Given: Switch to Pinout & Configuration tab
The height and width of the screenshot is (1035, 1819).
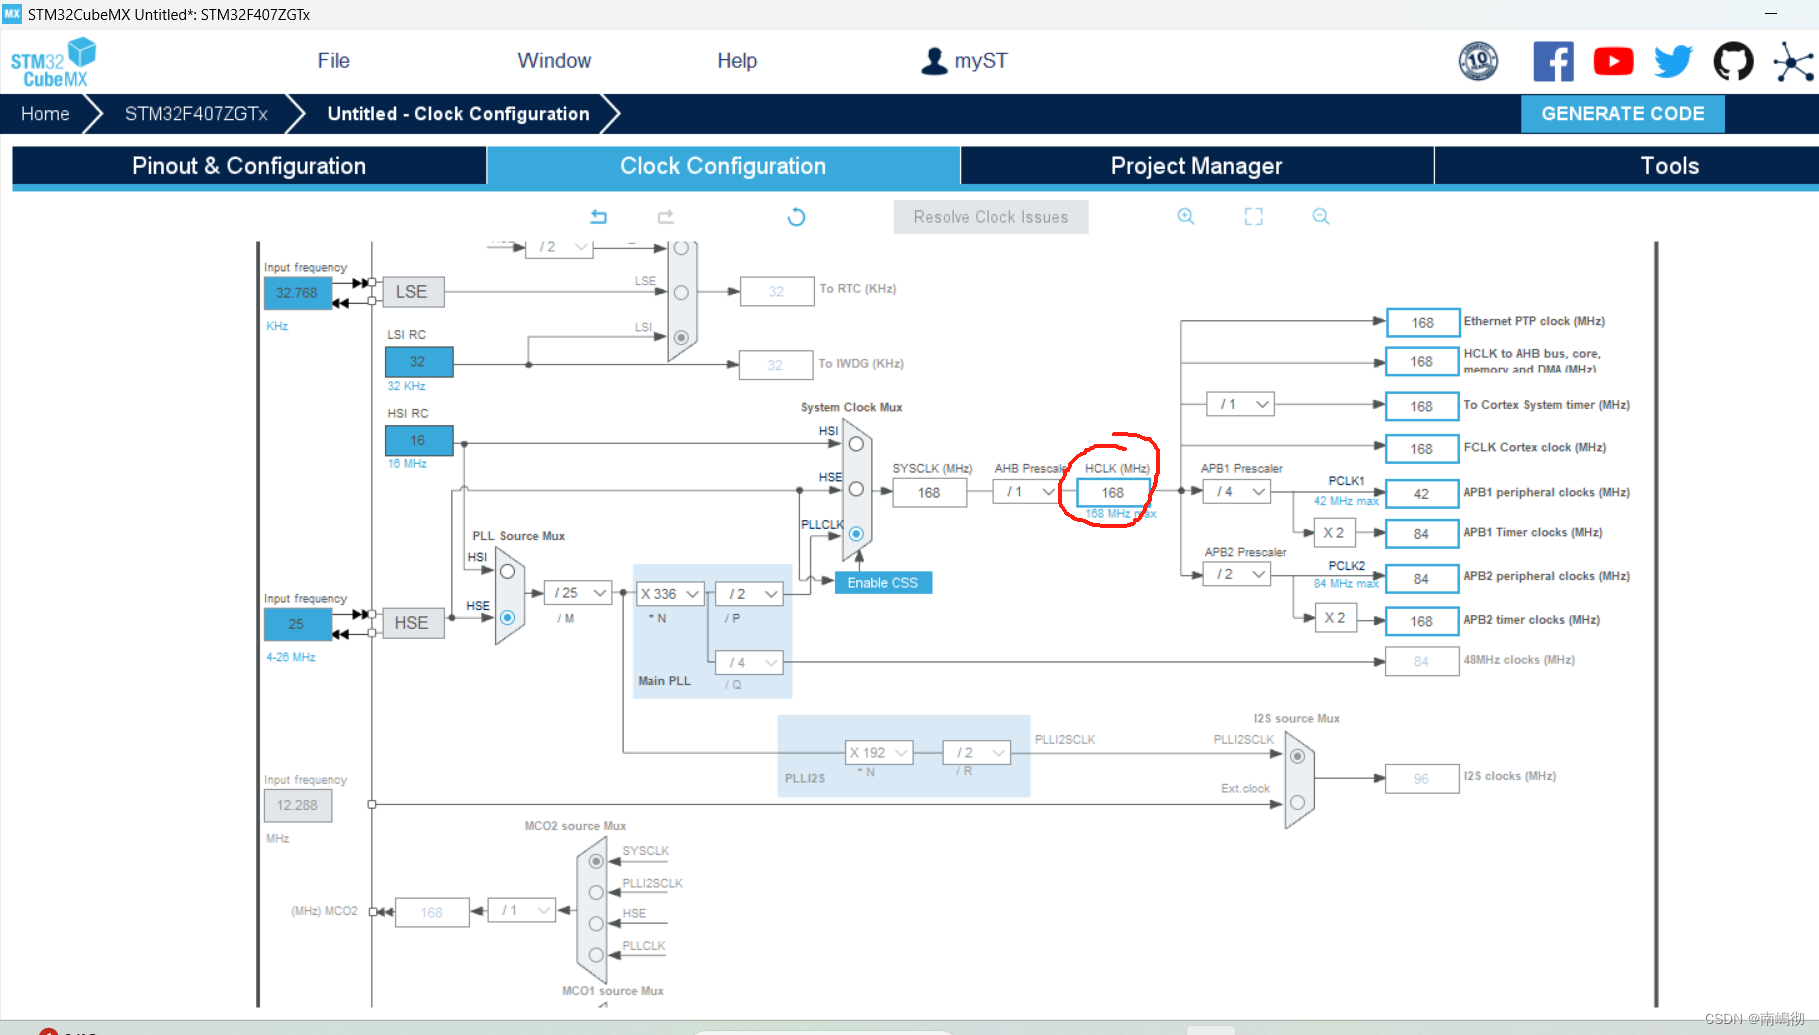Looking at the screenshot, I should click(249, 166).
